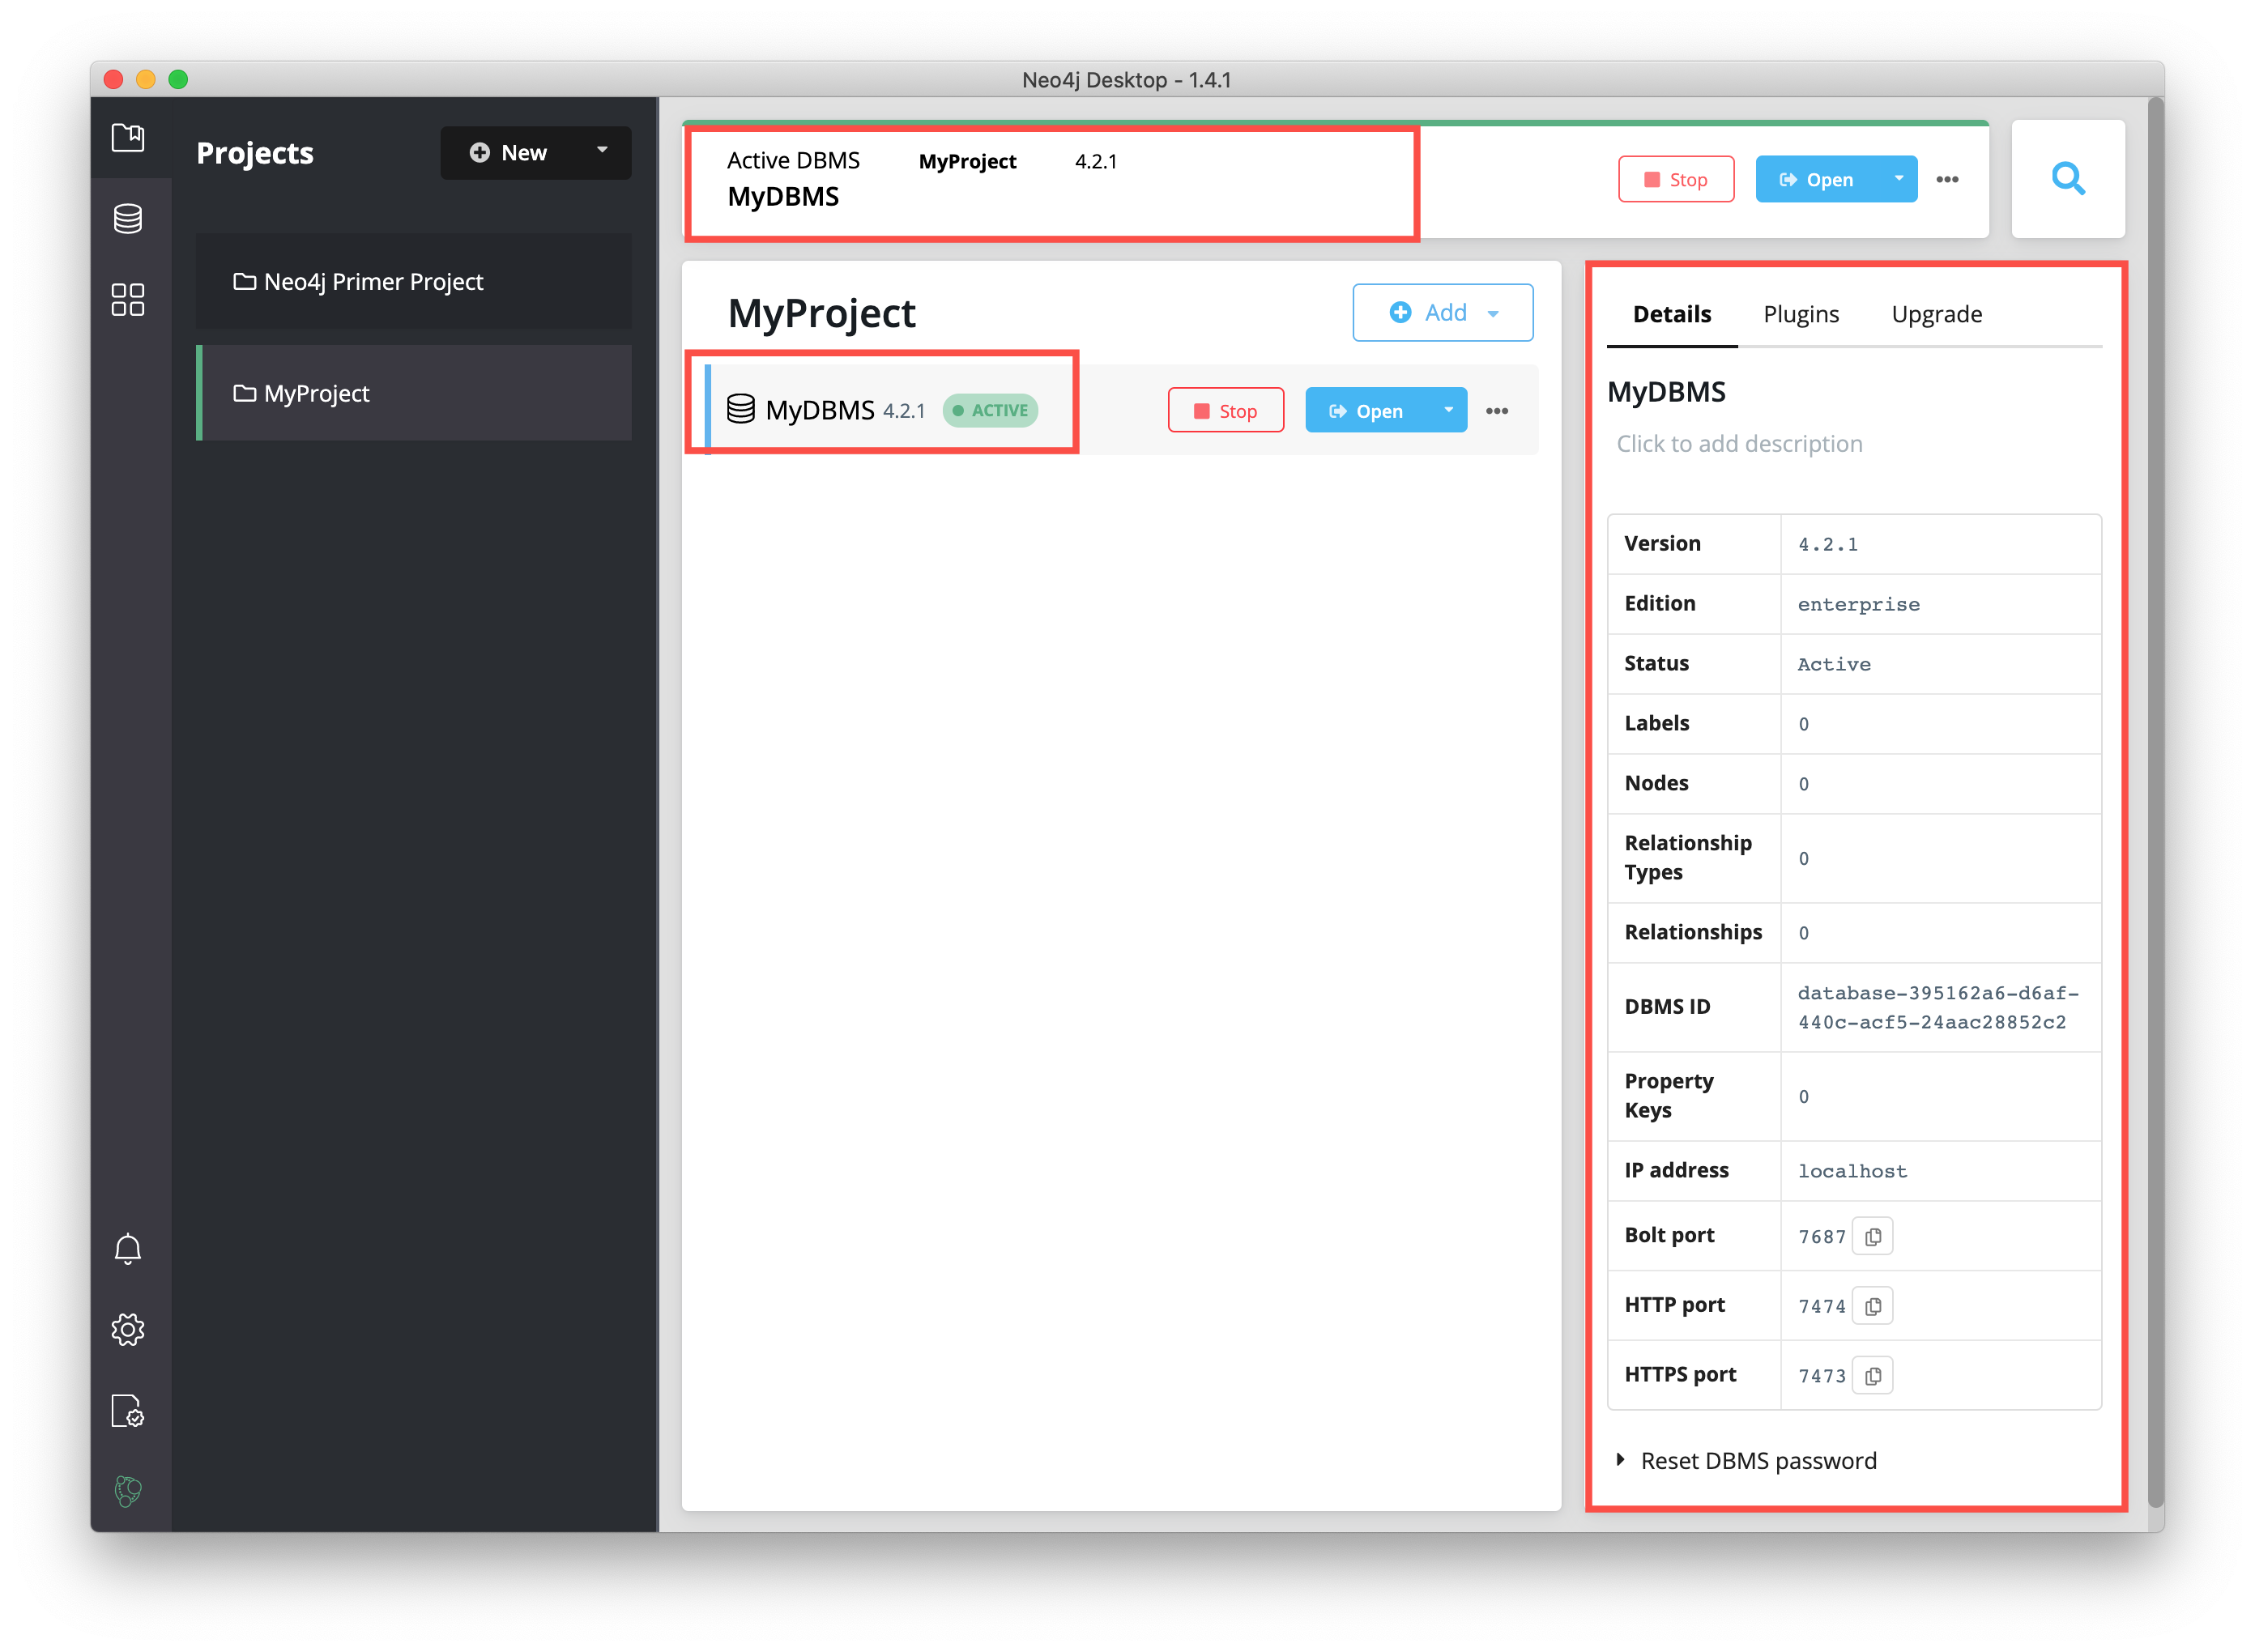Open the DBMS list sidebar icon
This screenshot has height=1652, width=2255.
tap(128, 218)
